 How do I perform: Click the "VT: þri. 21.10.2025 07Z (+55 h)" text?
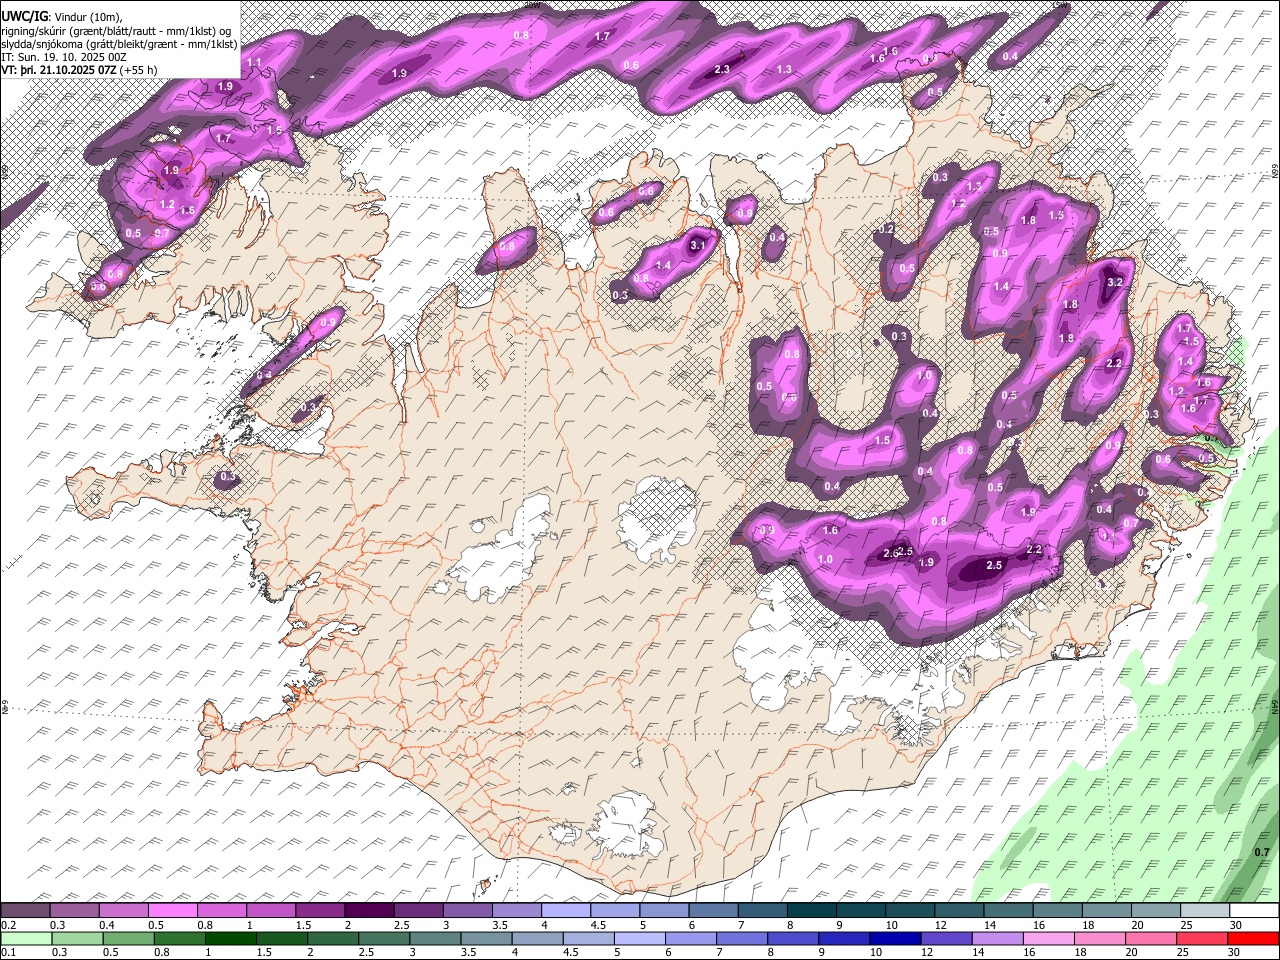(79, 70)
